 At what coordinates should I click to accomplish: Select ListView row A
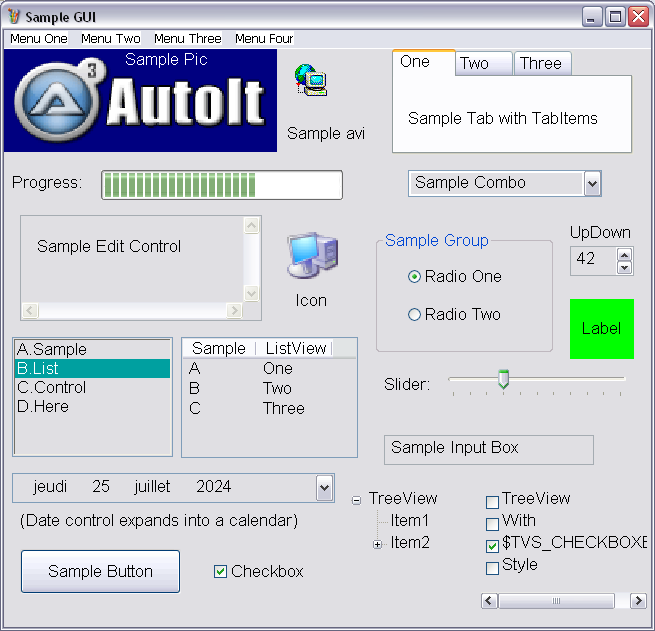269,369
